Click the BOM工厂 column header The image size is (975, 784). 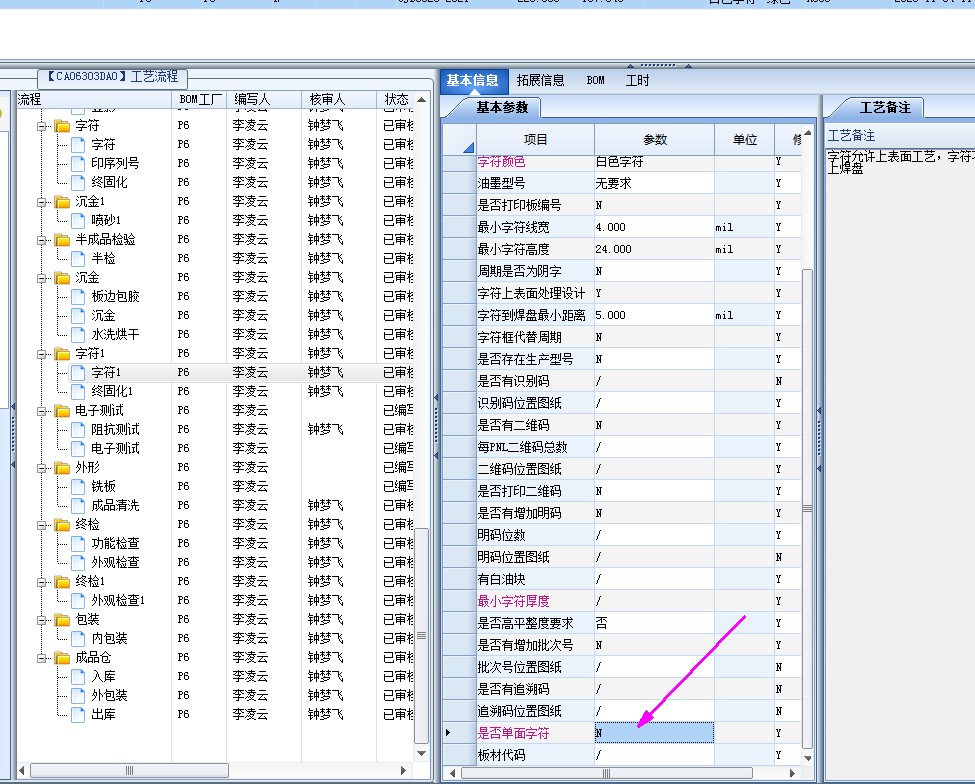coord(199,99)
